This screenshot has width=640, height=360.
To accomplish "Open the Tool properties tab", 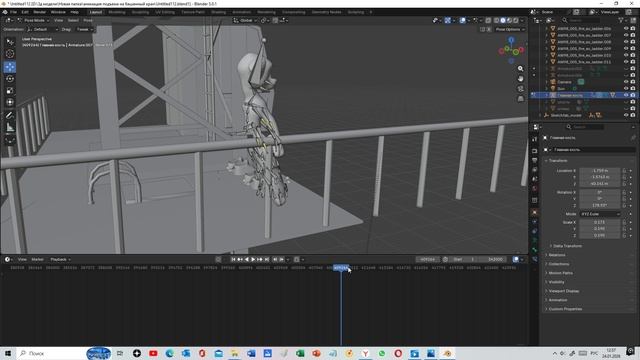I will [534, 140].
